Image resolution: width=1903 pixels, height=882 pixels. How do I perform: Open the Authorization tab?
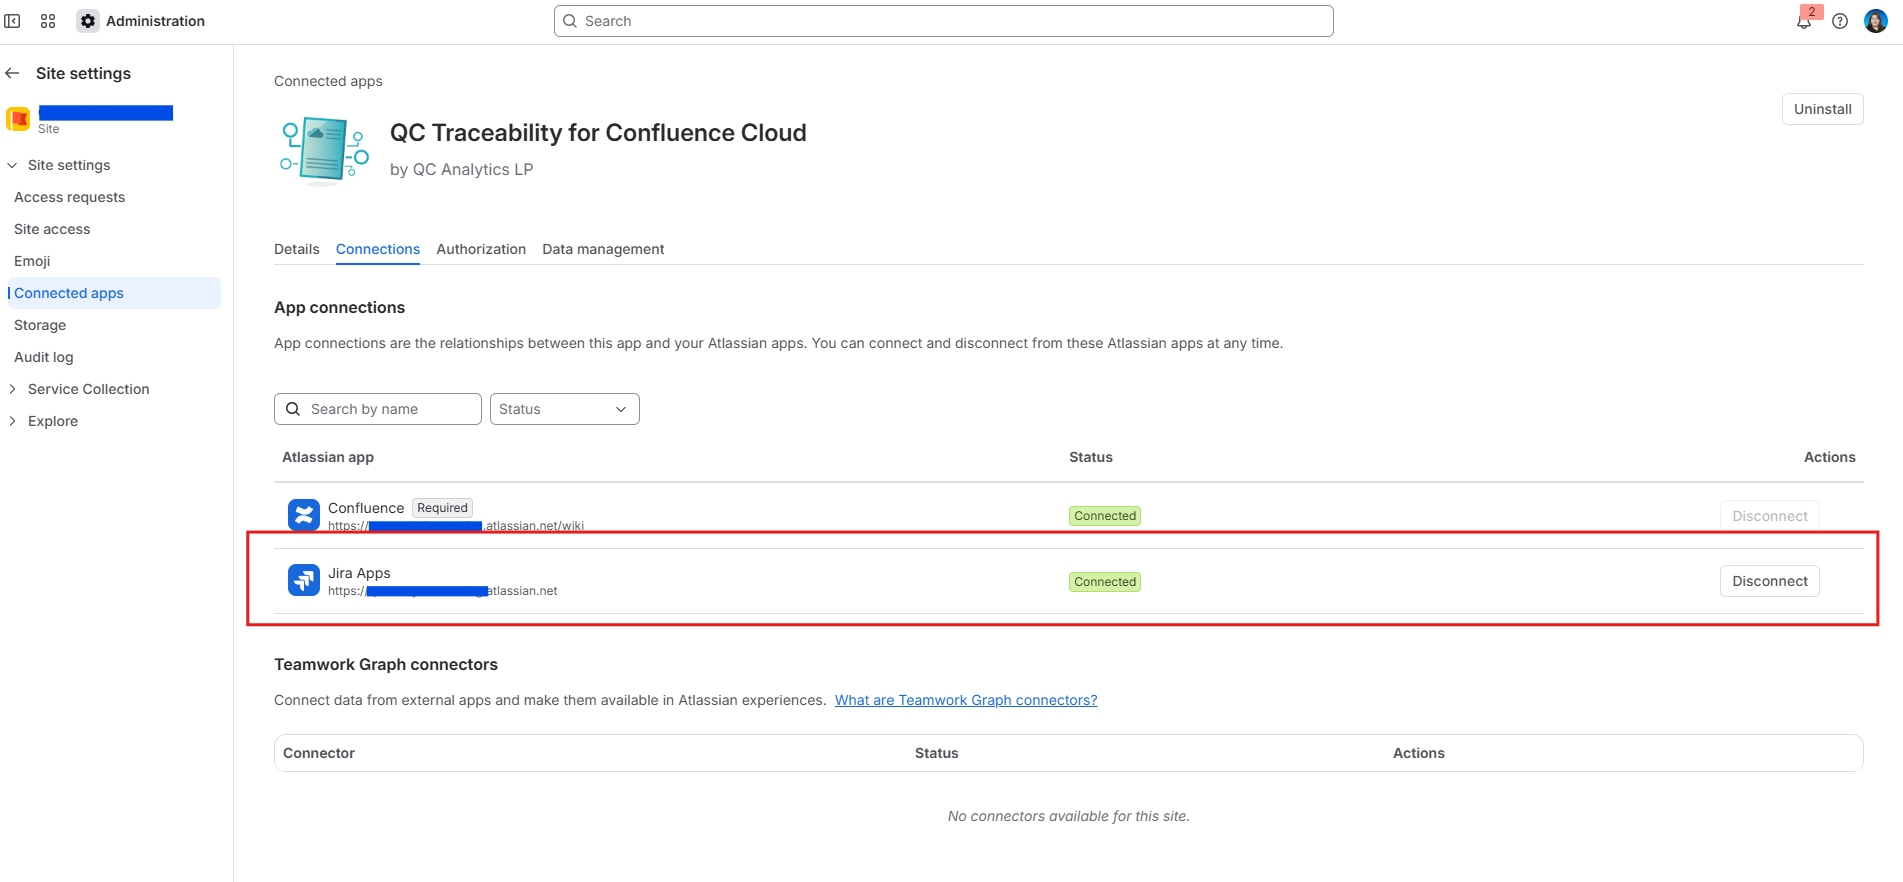pyautogui.click(x=481, y=249)
